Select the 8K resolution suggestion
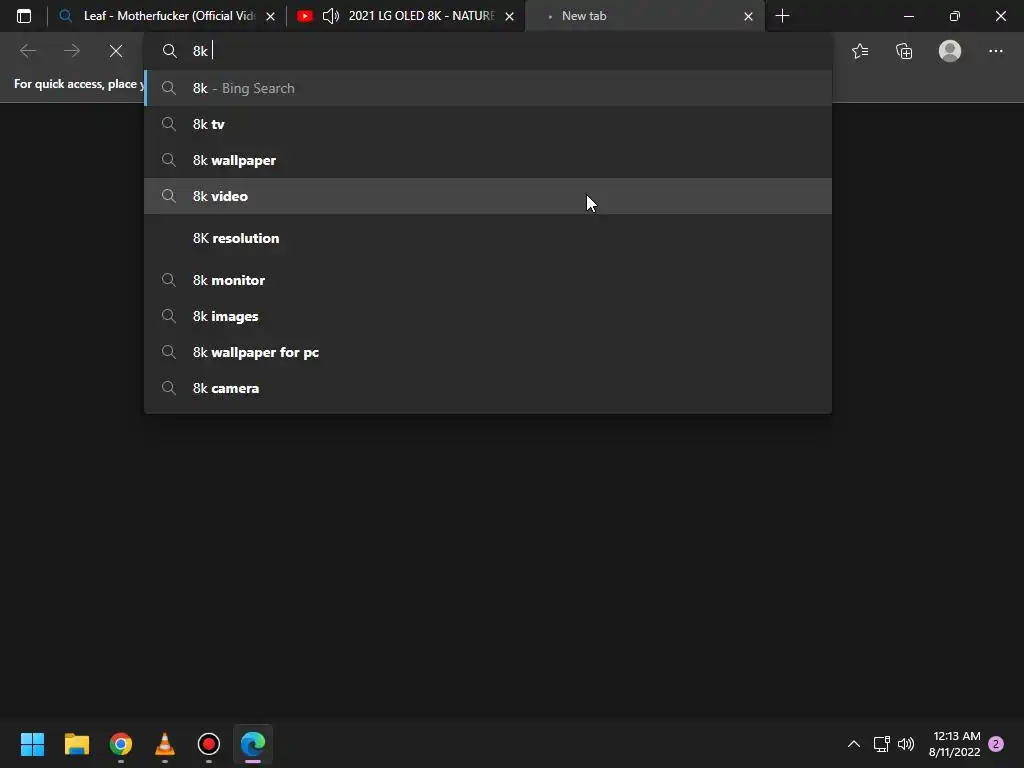This screenshot has height=768, width=1024. coord(488,238)
